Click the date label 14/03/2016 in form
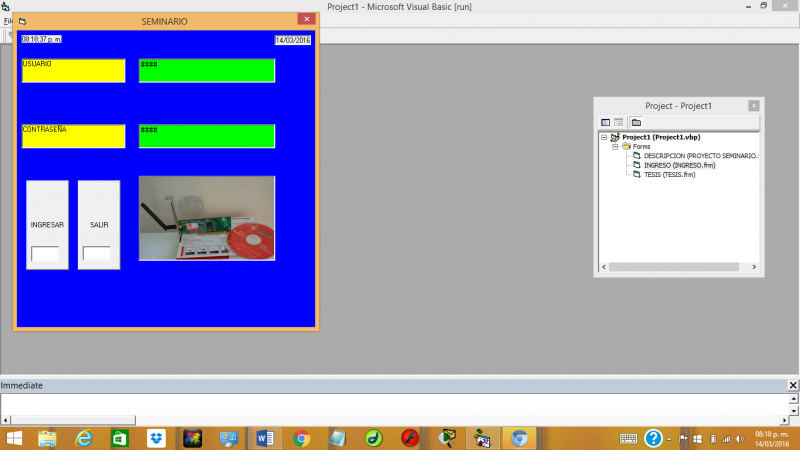This screenshot has height=450, width=800. (293, 40)
